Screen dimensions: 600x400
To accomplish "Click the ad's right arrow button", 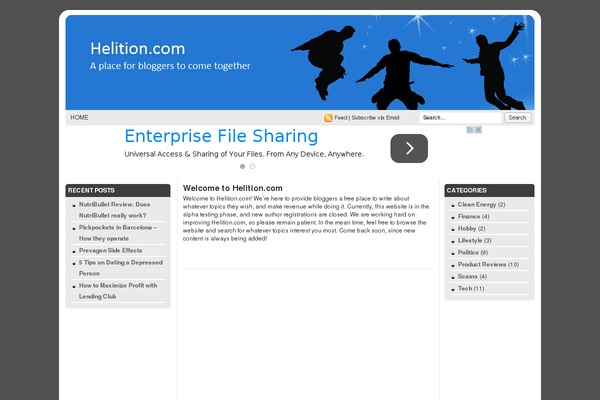I will [x=409, y=148].
